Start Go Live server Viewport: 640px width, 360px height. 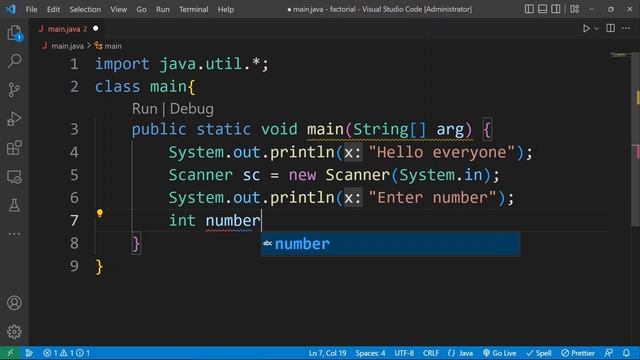pyautogui.click(x=499, y=353)
